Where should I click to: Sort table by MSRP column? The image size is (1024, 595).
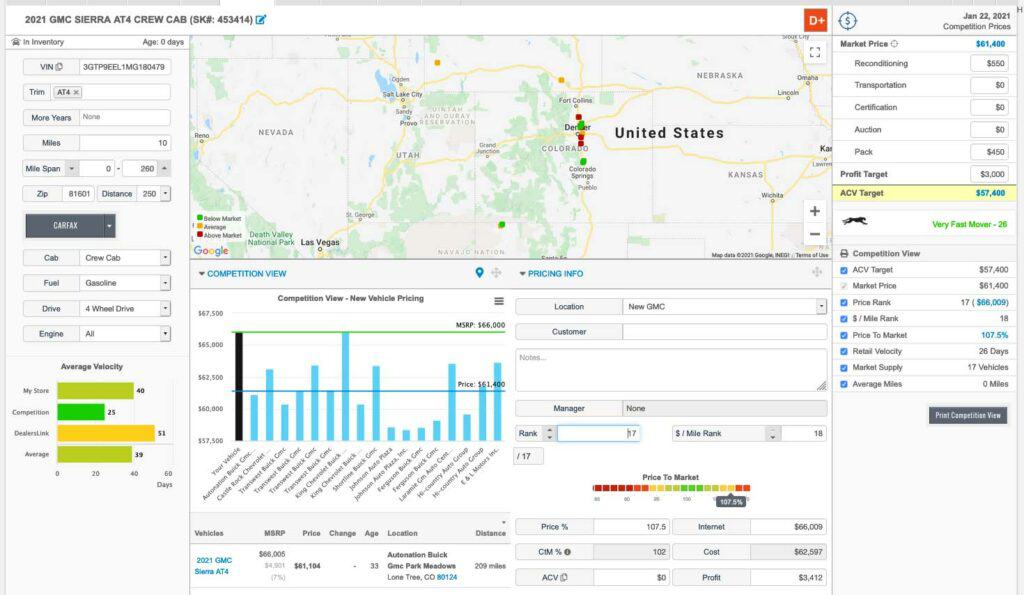pyautogui.click(x=274, y=533)
